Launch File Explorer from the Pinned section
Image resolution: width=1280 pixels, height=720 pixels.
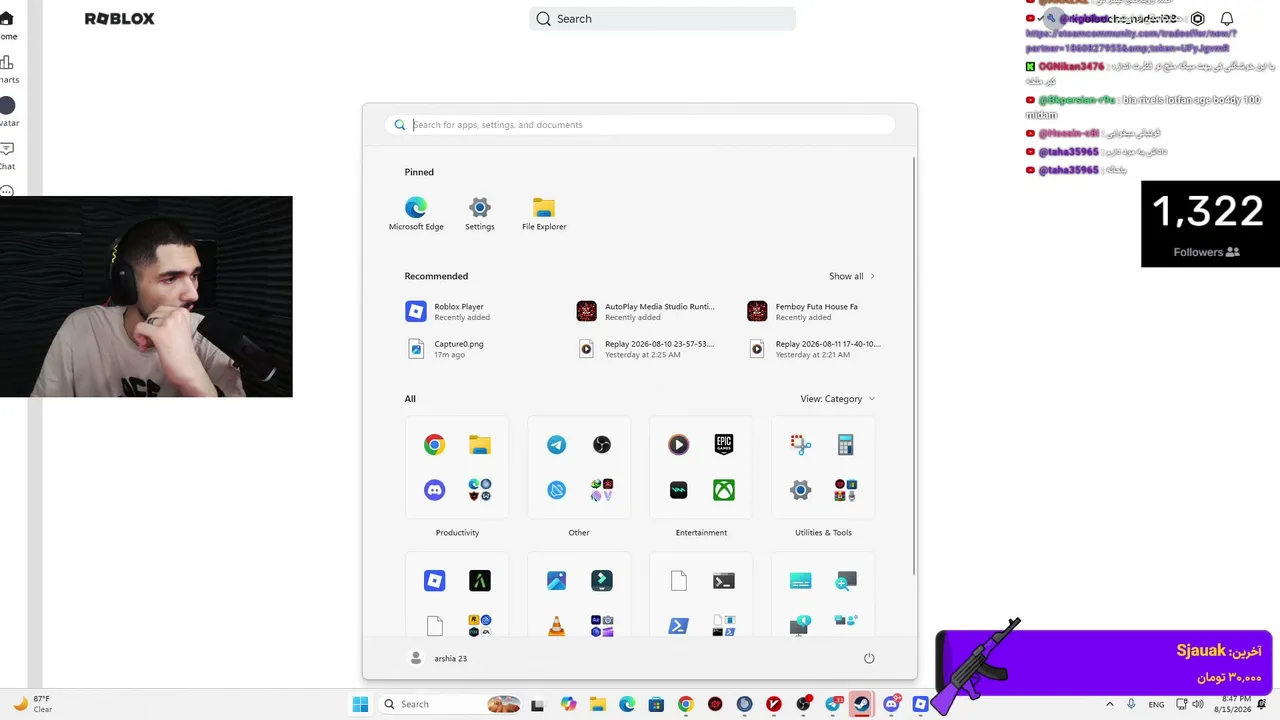tap(544, 213)
